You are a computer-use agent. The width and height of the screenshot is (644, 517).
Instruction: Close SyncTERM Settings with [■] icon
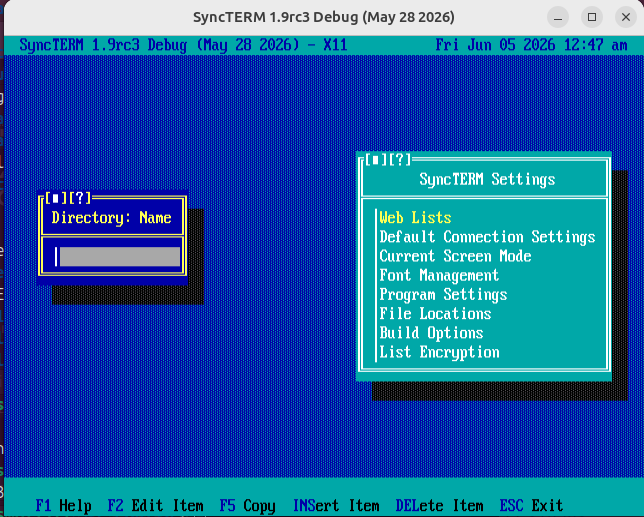(x=376, y=160)
